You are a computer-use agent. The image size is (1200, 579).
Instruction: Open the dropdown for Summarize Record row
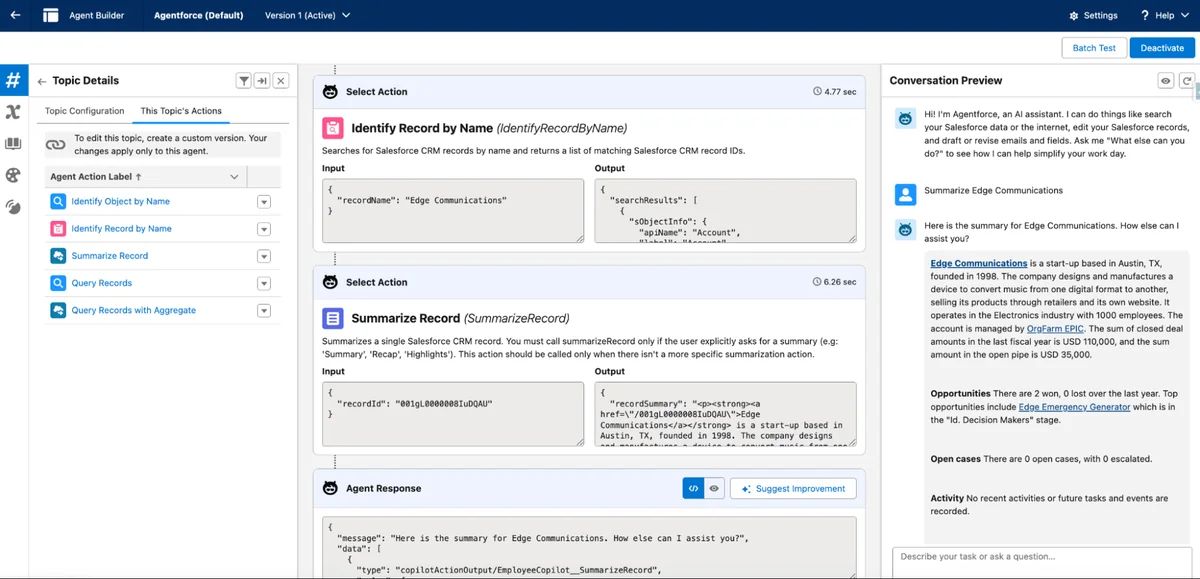point(264,256)
